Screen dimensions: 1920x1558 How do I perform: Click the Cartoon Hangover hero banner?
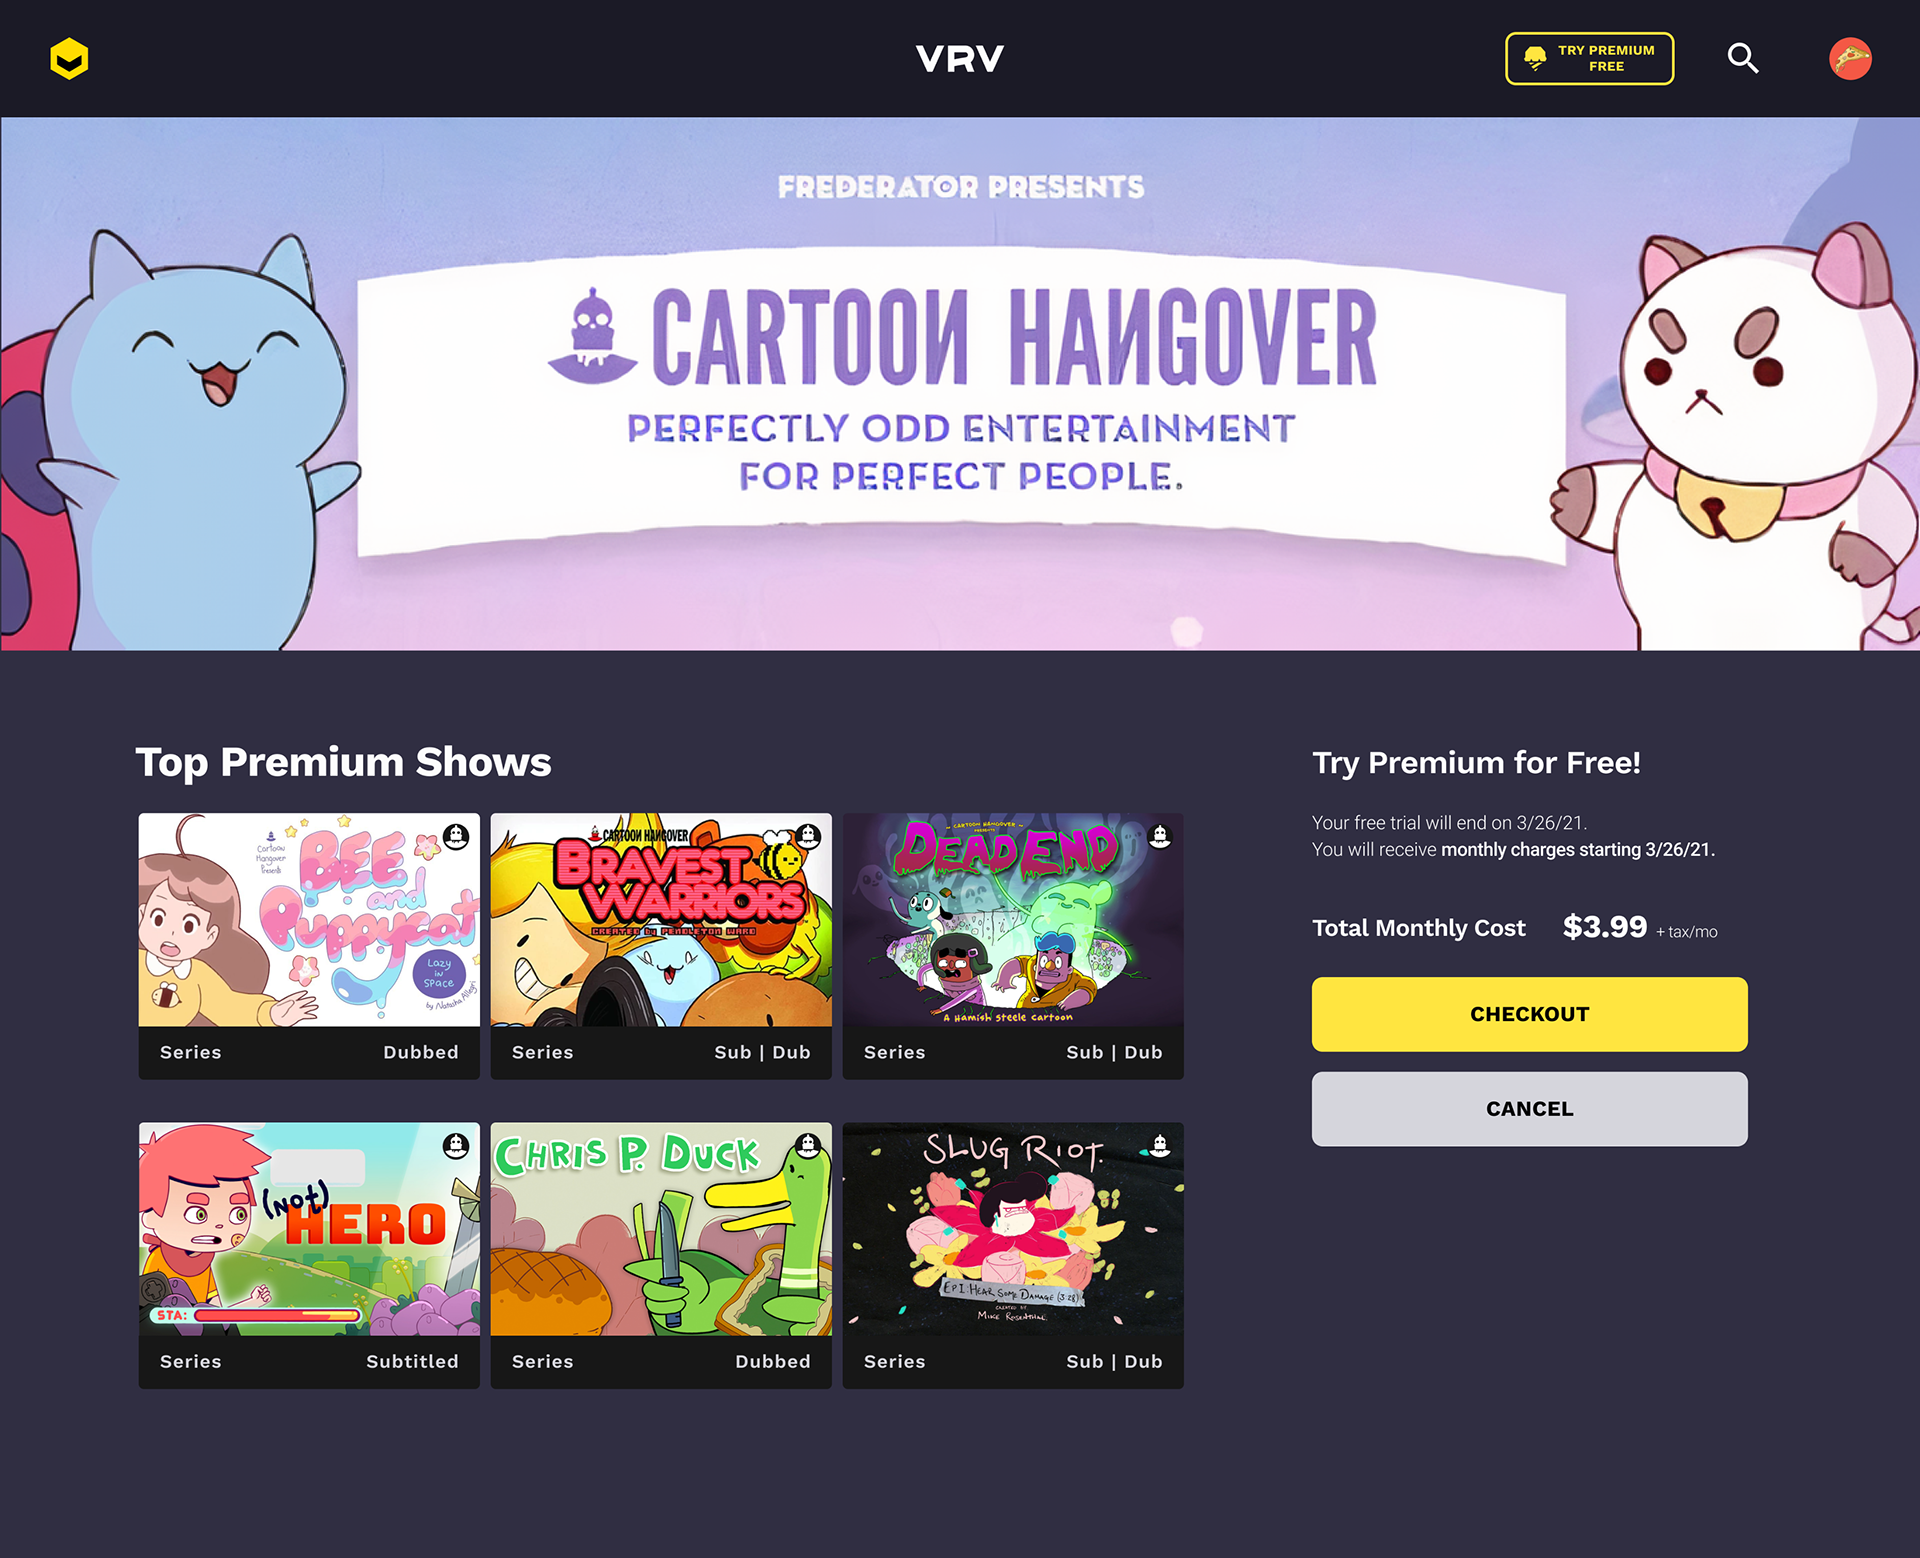[x=960, y=384]
